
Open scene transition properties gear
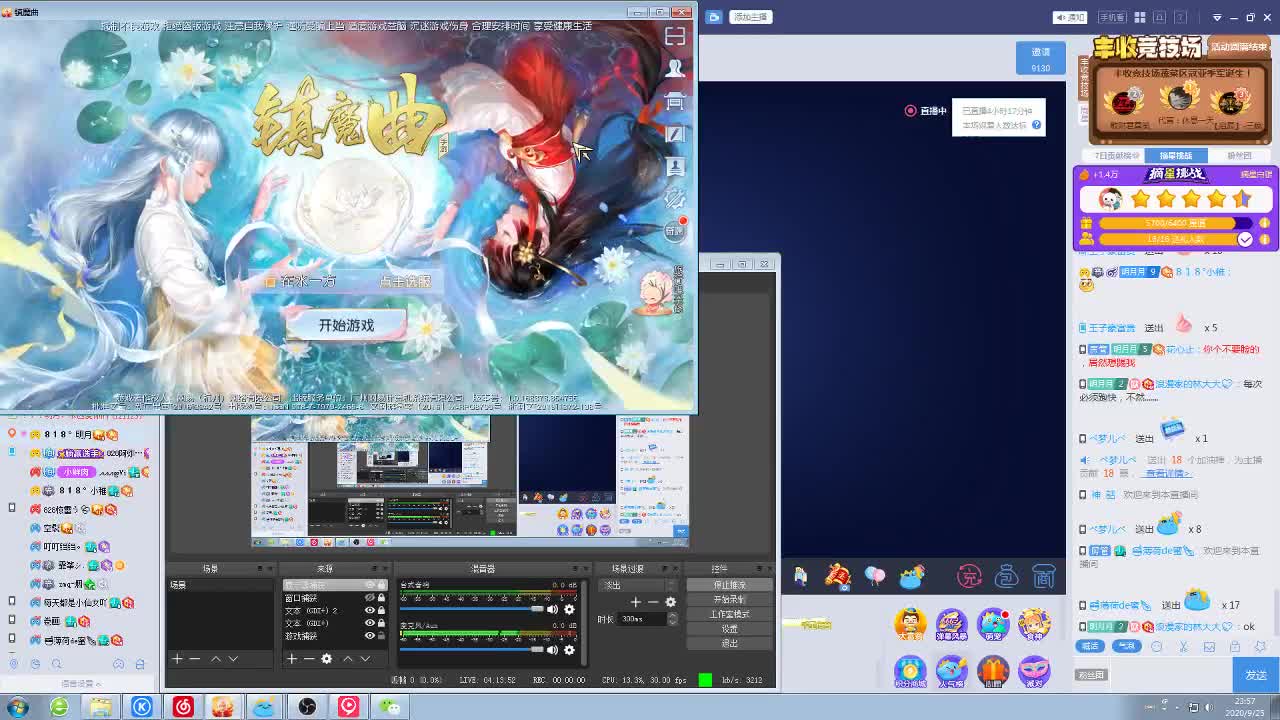pyautogui.click(x=670, y=602)
